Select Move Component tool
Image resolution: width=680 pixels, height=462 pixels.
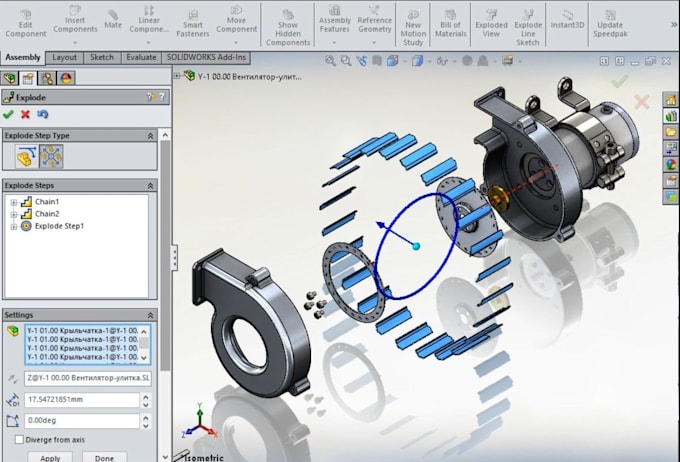coord(236,20)
